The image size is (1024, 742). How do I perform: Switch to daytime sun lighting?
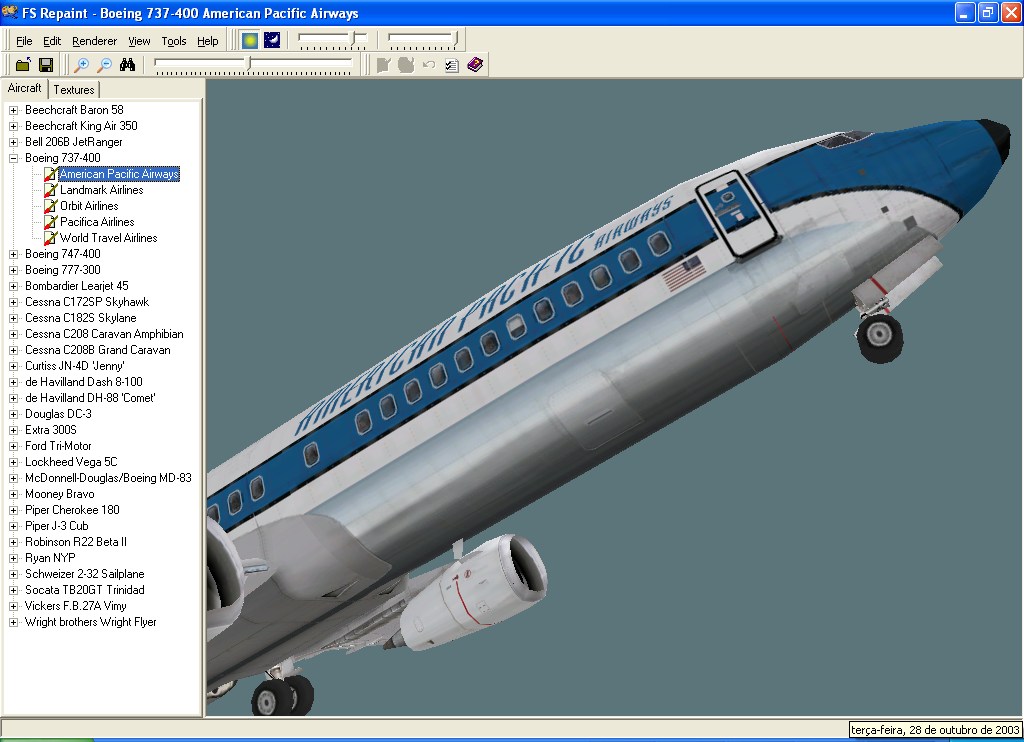249,40
